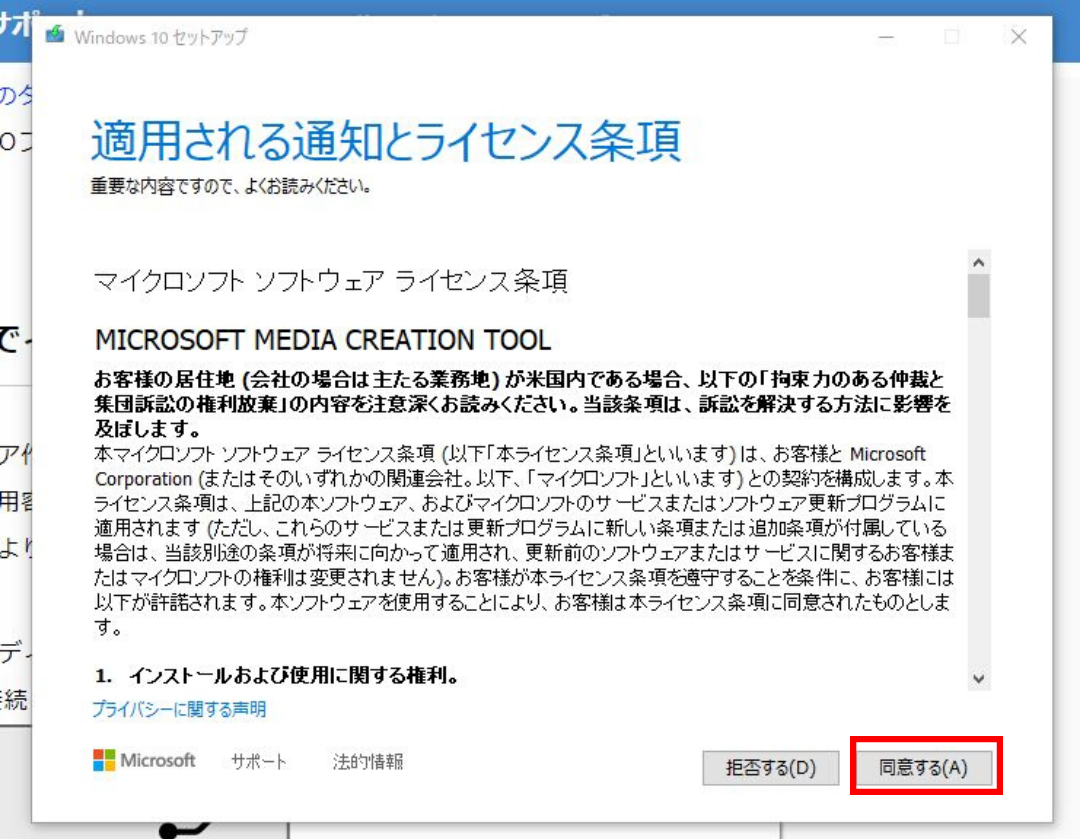The image size is (1080, 839).
Task: Click the Windows 10 setup title bar icon
Action: (x=55, y=34)
